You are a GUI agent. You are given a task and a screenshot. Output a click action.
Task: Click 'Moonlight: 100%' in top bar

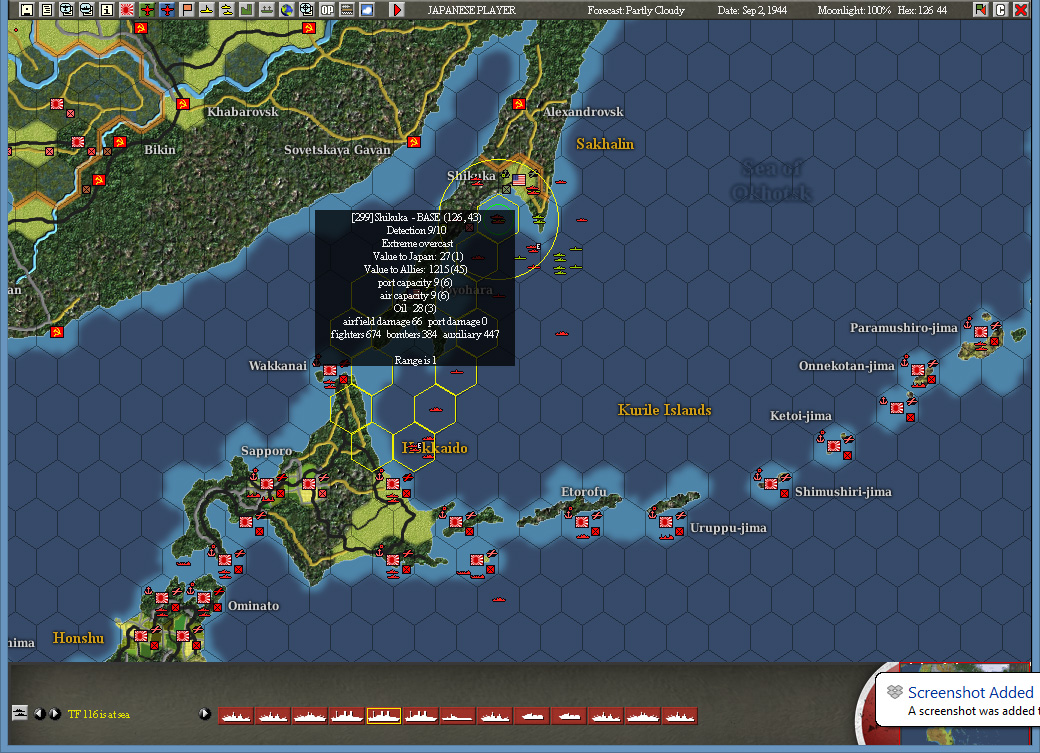pyautogui.click(x=854, y=10)
